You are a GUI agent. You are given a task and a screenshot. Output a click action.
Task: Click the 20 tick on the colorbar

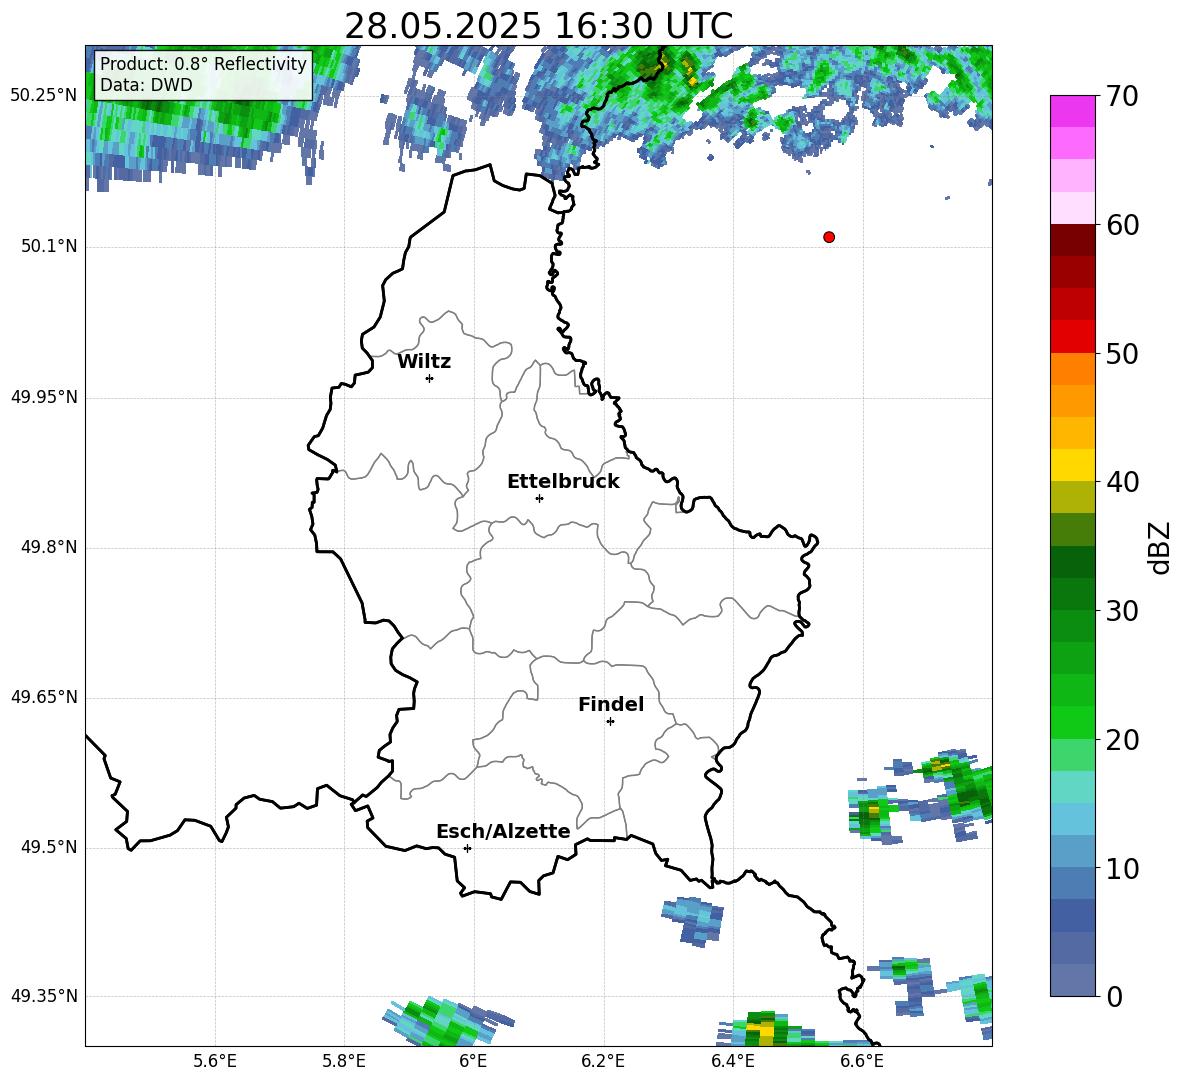pyautogui.click(x=1122, y=740)
